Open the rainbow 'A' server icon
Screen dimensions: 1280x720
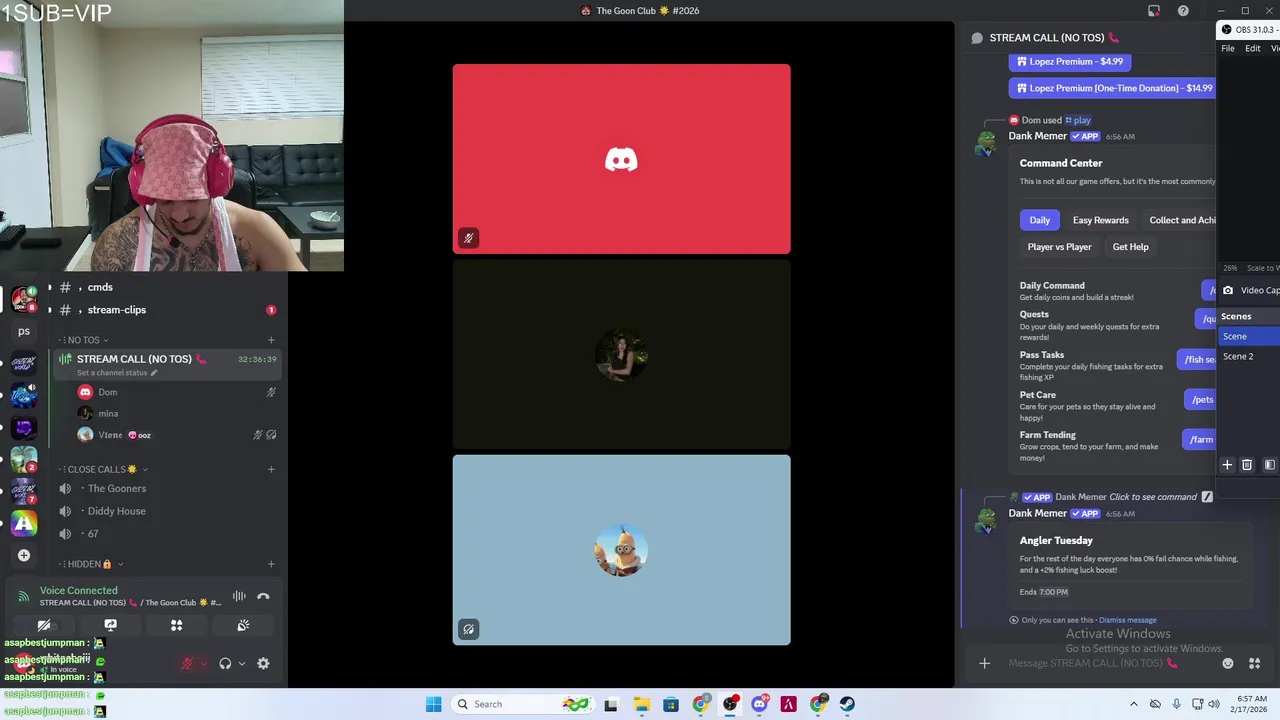[x=24, y=523]
